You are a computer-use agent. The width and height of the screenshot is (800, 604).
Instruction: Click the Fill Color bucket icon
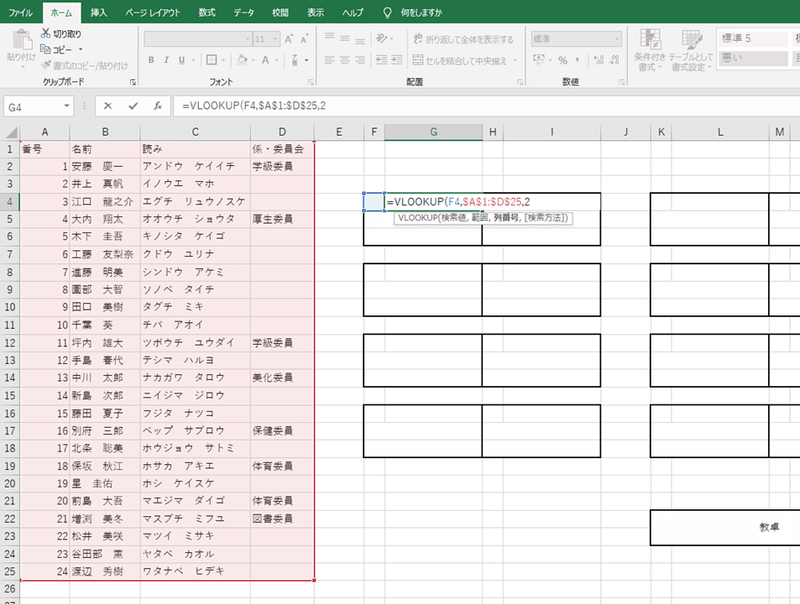242,60
